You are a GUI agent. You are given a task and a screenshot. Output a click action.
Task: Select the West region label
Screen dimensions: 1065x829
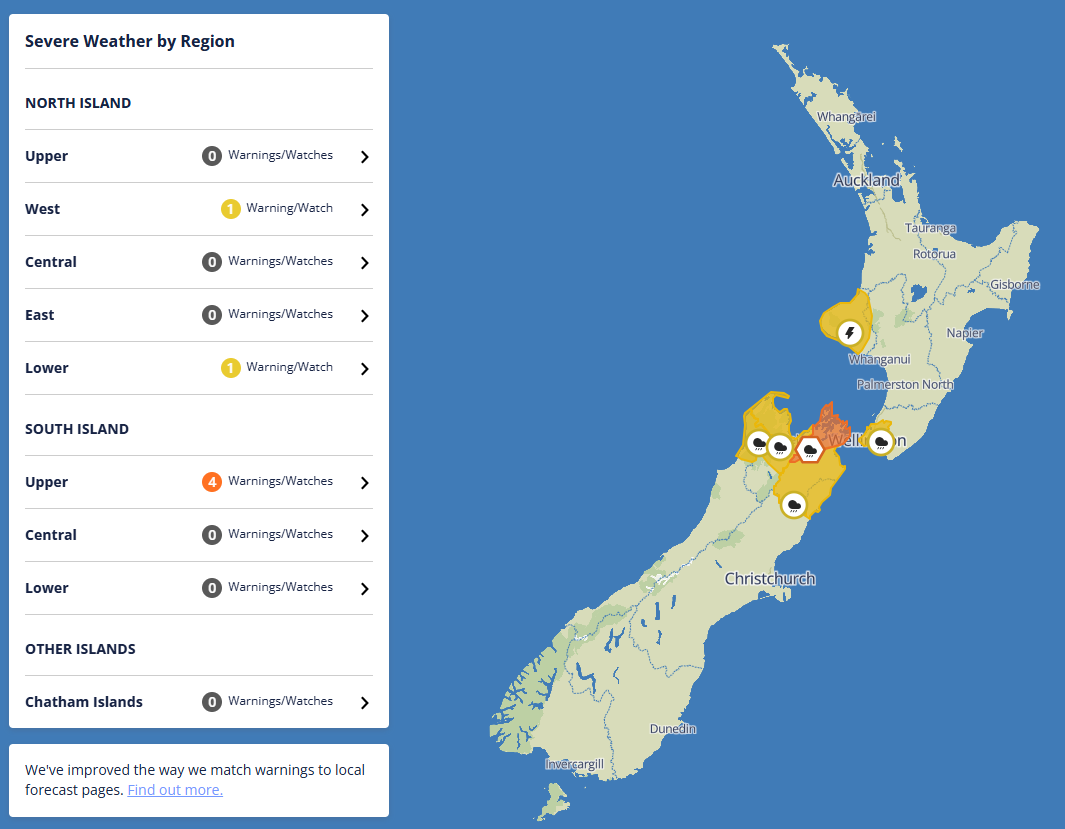click(43, 209)
